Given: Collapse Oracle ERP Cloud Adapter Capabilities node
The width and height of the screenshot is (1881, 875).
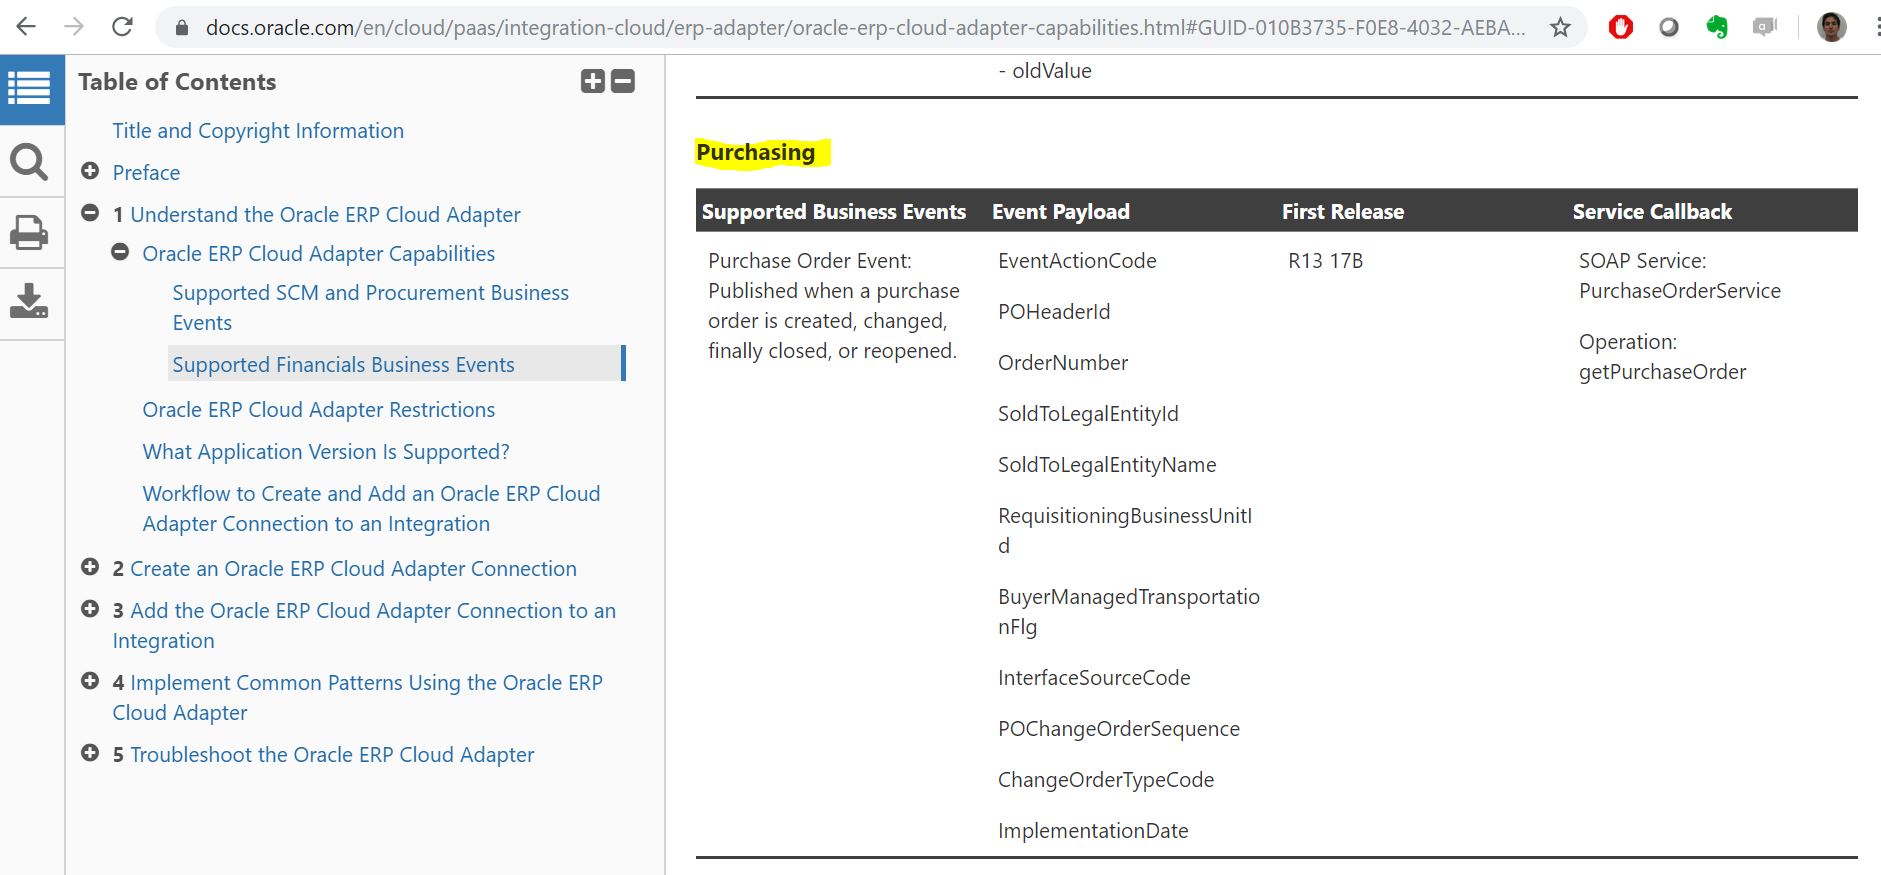Looking at the screenshot, I should click(x=120, y=252).
